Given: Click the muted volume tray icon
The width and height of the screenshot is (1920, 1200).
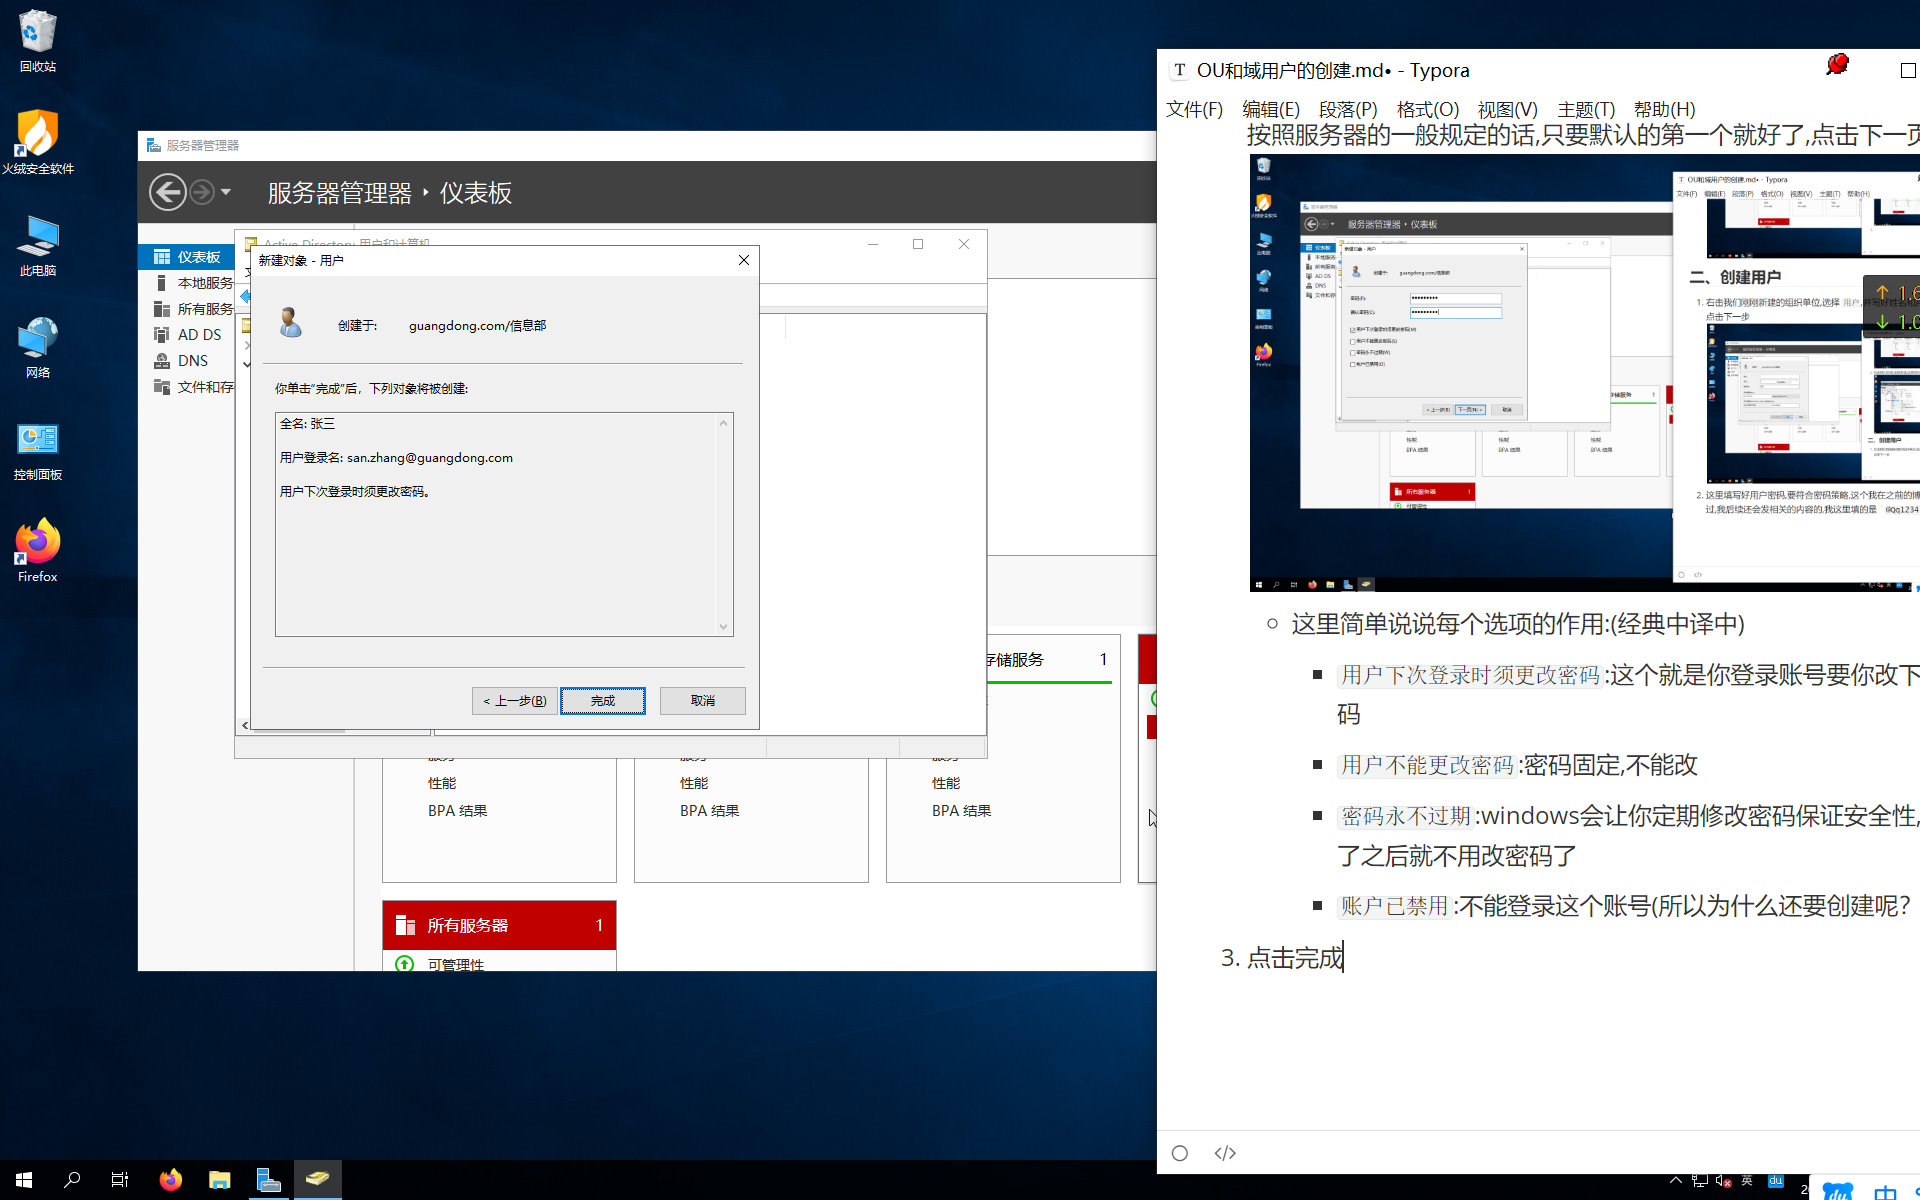Looking at the screenshot, I should click(x=1723, y=1180).
